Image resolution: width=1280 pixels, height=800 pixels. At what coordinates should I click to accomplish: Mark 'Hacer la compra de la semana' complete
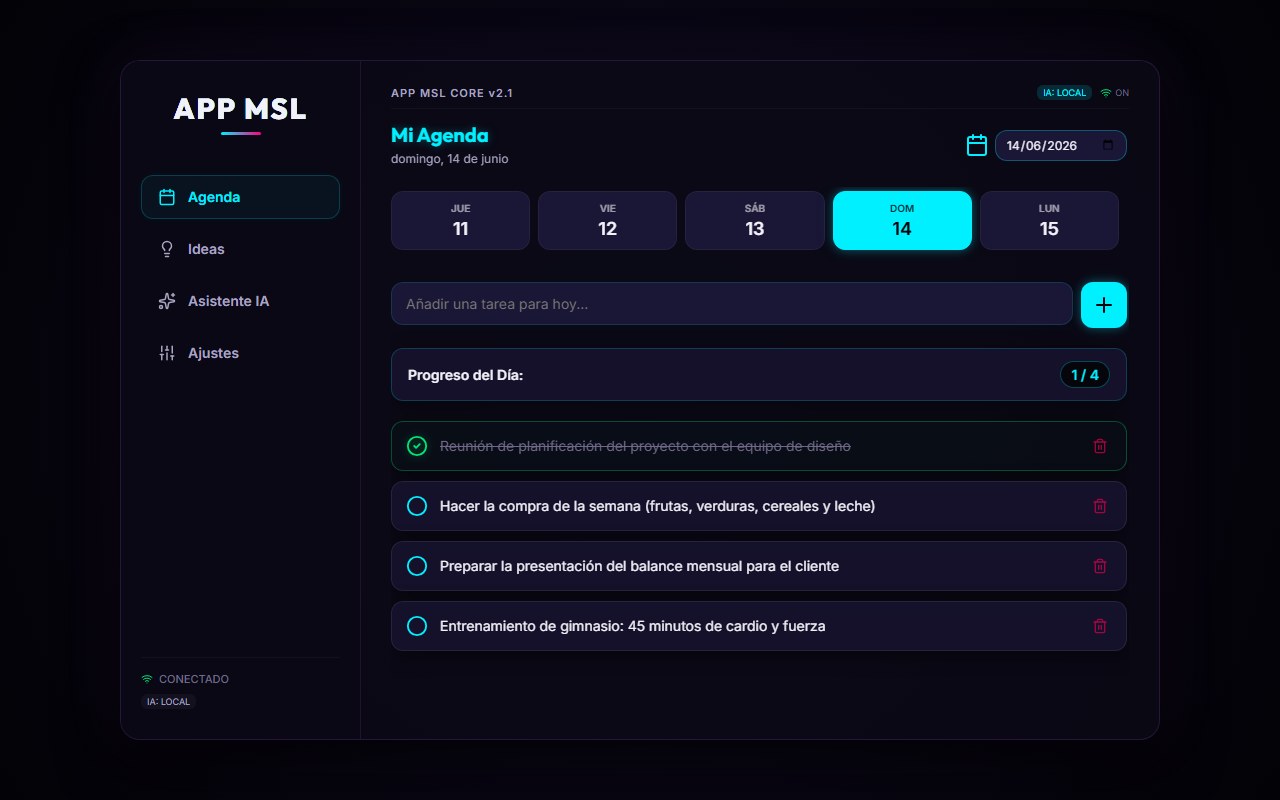417,506
